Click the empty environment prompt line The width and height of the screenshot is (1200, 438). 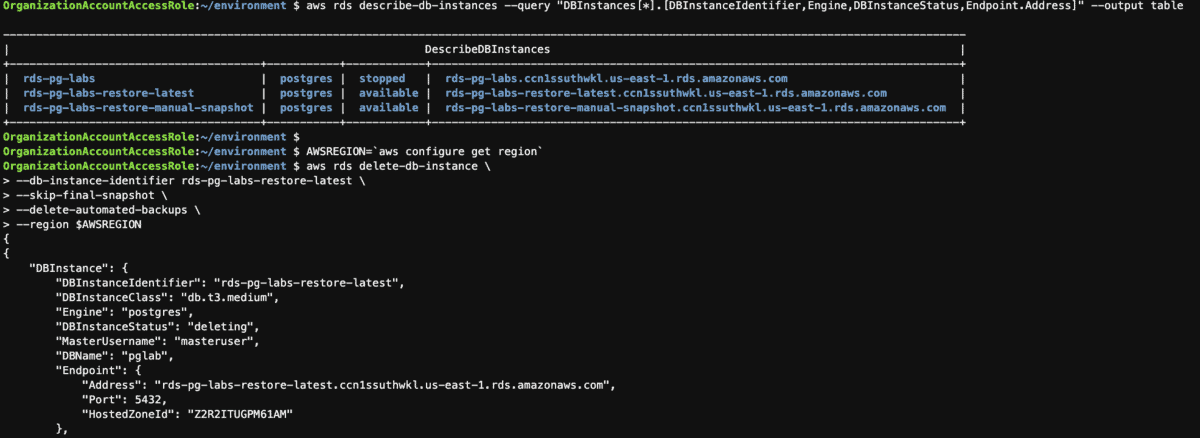coord(152,136)
